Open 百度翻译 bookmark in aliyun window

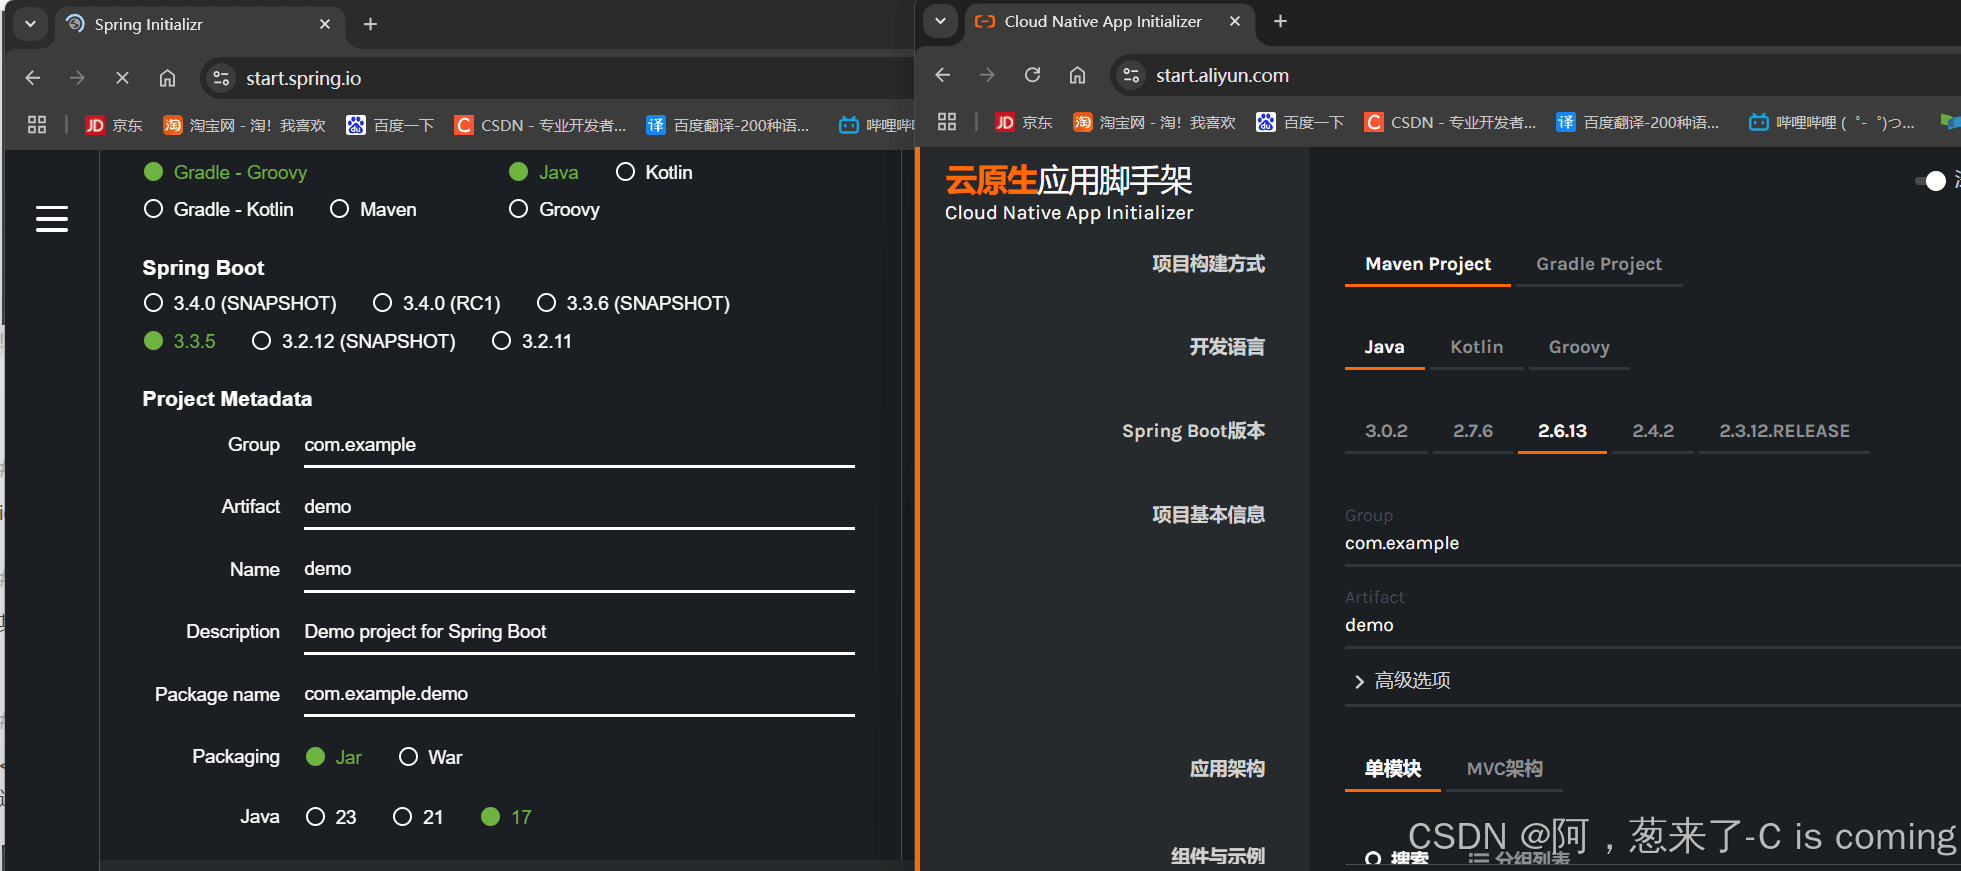coord(1638,122)
